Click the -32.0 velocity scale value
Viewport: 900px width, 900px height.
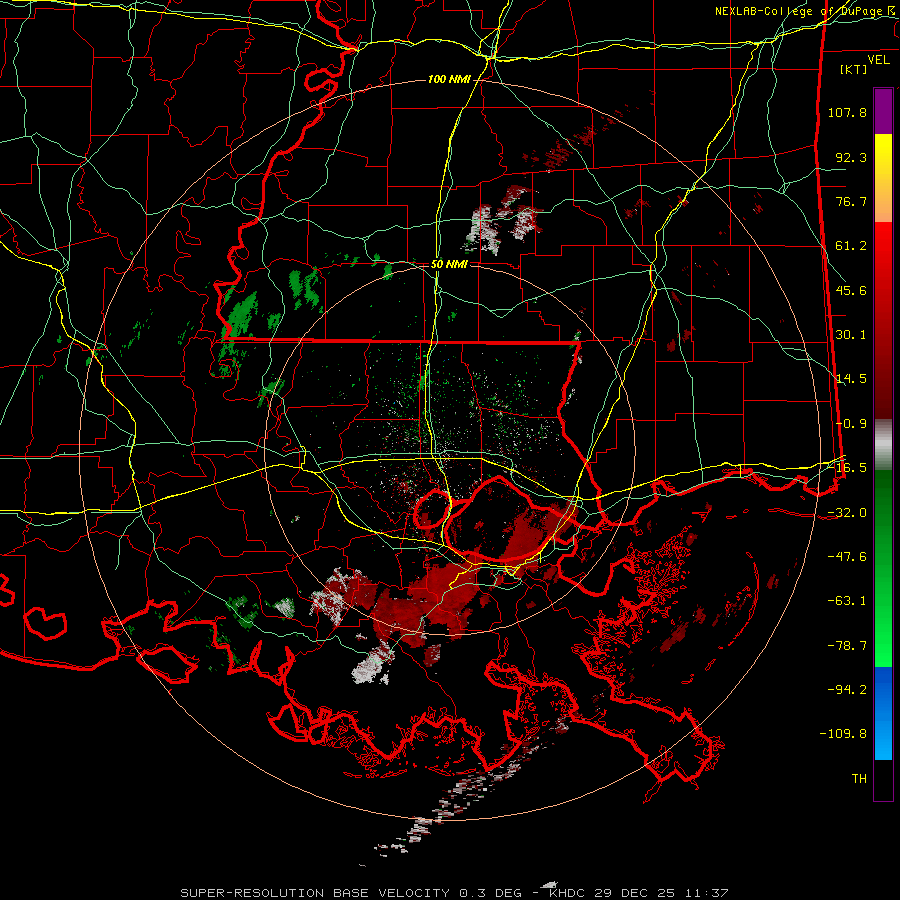click(x=847, y=513)
